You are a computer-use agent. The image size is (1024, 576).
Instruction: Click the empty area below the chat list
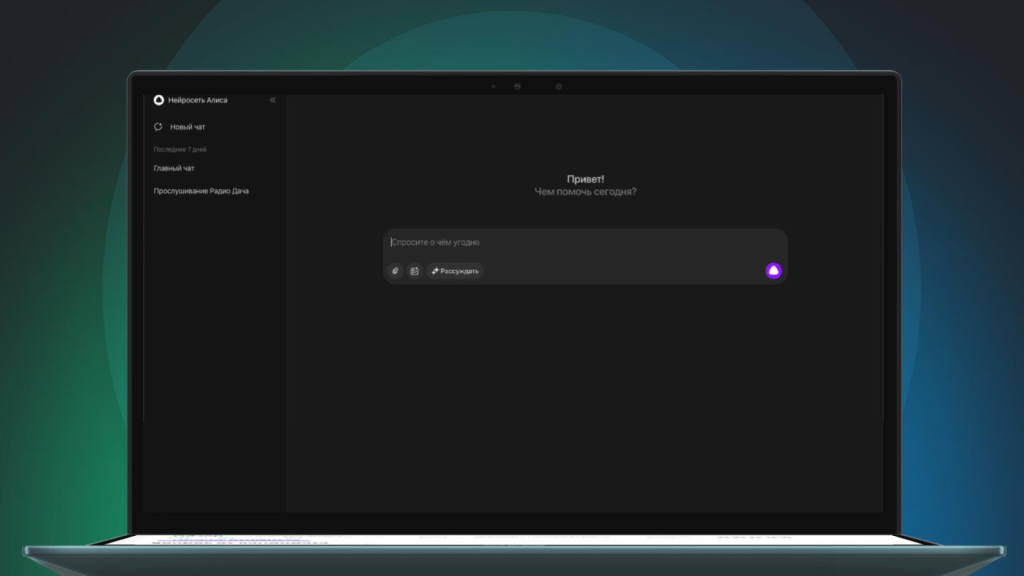214,350
